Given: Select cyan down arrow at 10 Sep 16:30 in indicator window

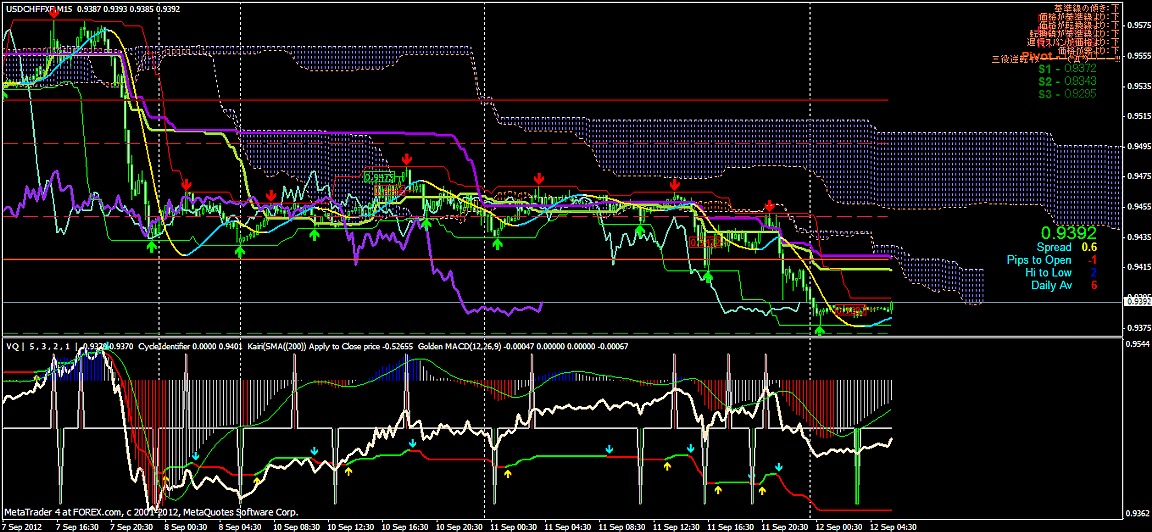Looking at the screenshot, I should point(412,444).
